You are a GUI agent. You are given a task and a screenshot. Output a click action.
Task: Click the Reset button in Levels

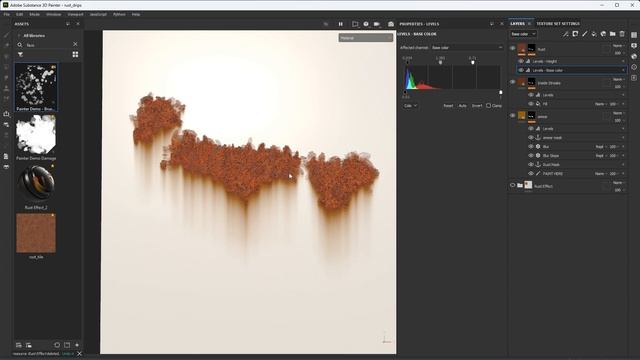tap(448, 106)
